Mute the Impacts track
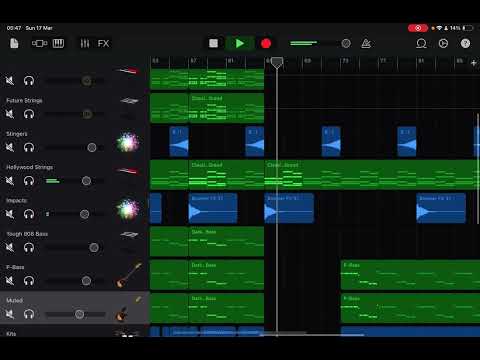Viewport: 480px width, 360px height. 10,214
